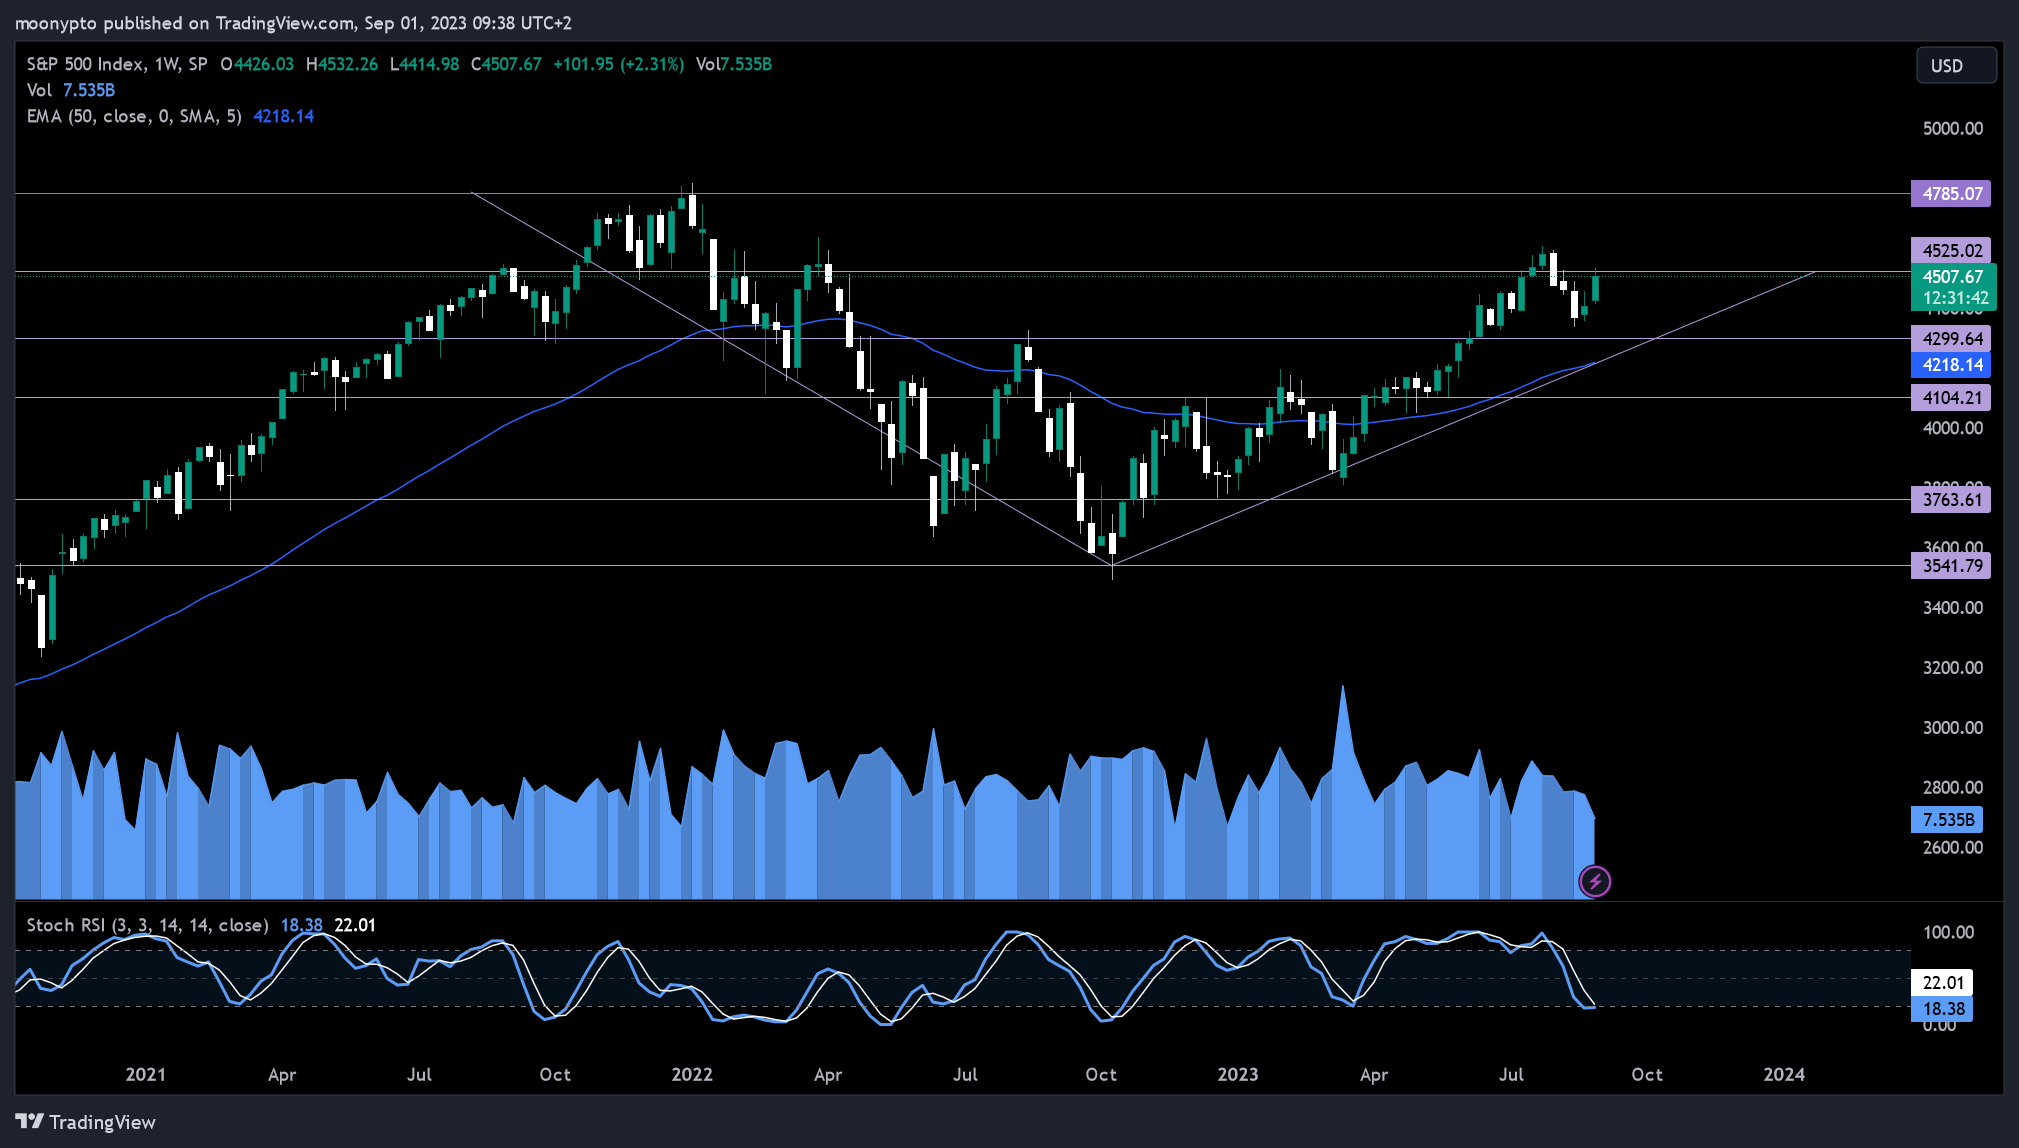Click the 3400.00 price axis tick
Image resolution: width=2019 pixels, height=1148 pixels.
(x=1952, y=608)
